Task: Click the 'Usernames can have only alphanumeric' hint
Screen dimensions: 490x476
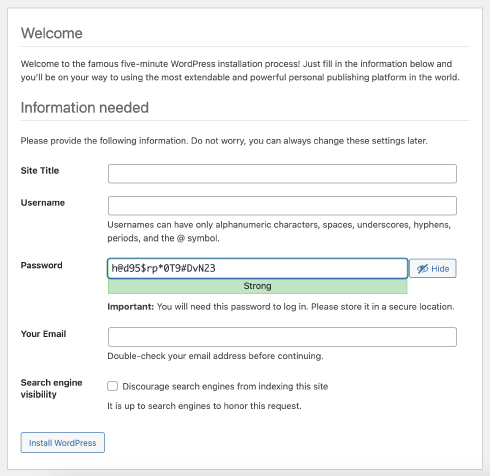Action: click(279, 231)
